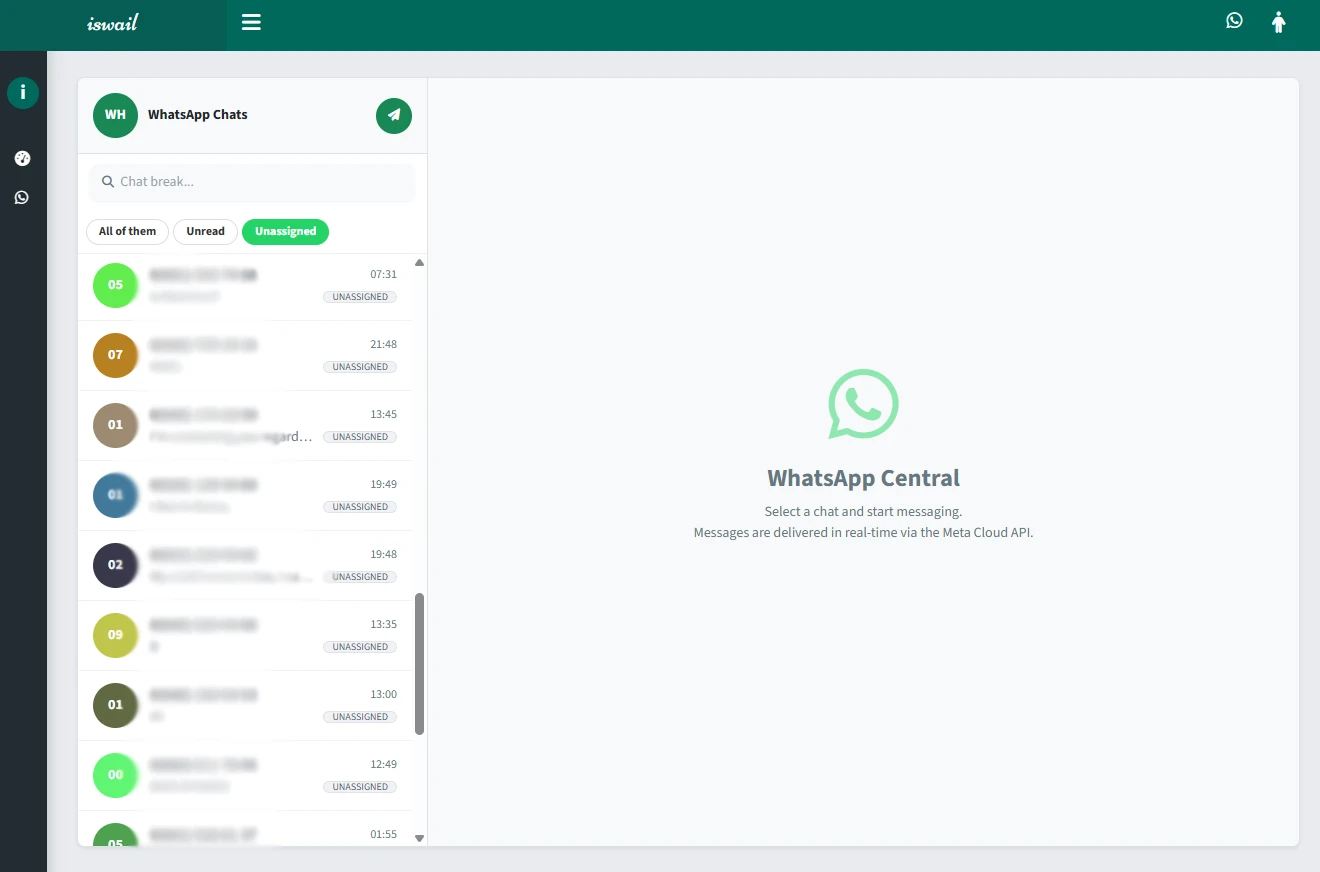Screen dimensions: 1320x872
Task: Switch on the 'Unread' filter
Action: point(205,231)
